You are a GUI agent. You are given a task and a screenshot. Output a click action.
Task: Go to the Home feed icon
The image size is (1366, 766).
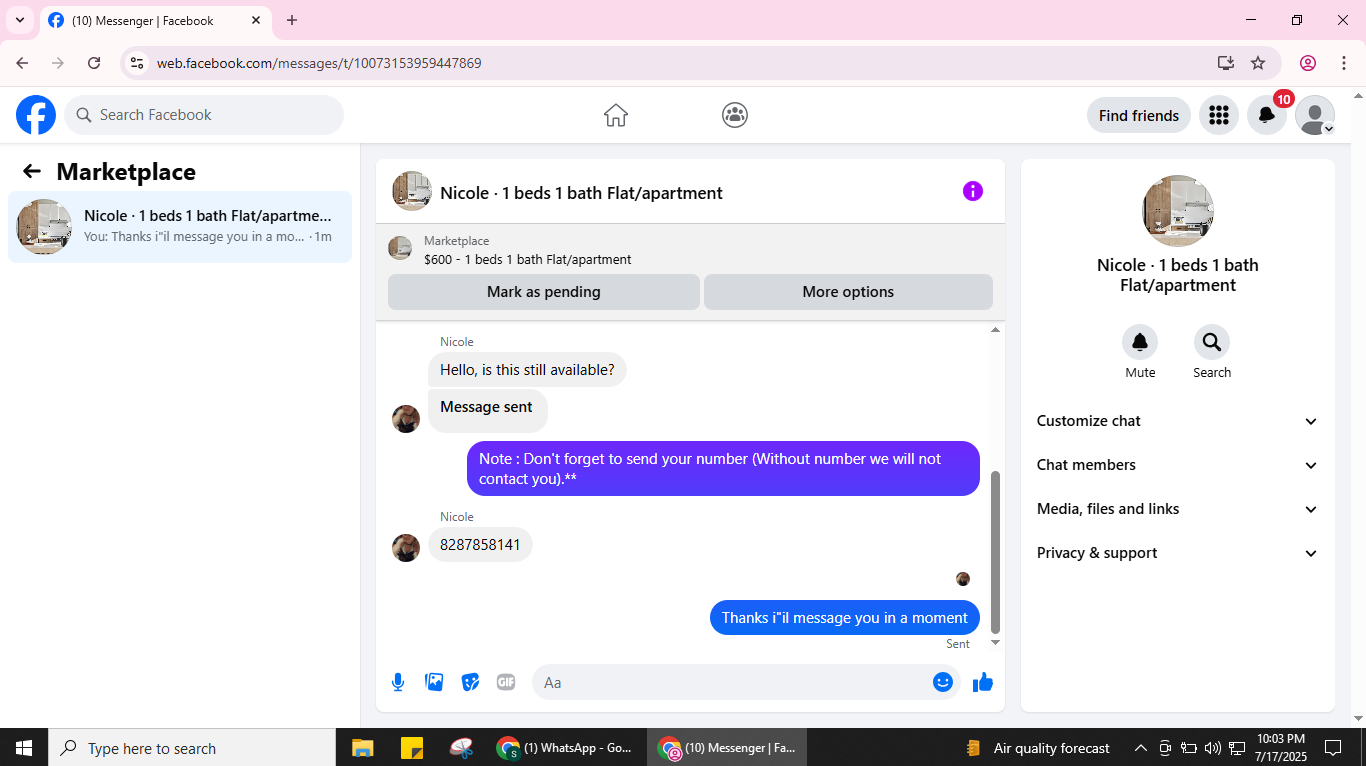(616, 115)
